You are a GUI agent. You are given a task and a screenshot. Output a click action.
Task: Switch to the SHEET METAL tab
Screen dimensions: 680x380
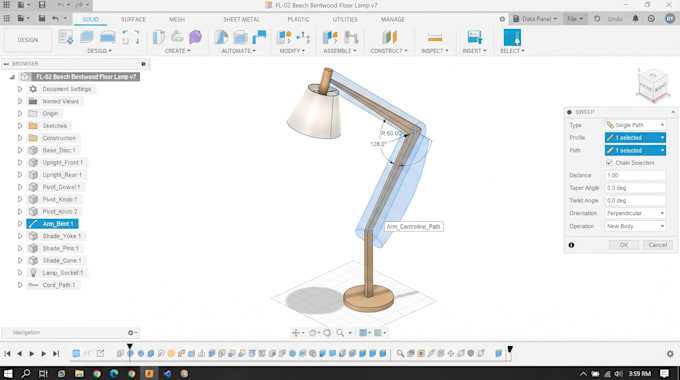(242, 20)
